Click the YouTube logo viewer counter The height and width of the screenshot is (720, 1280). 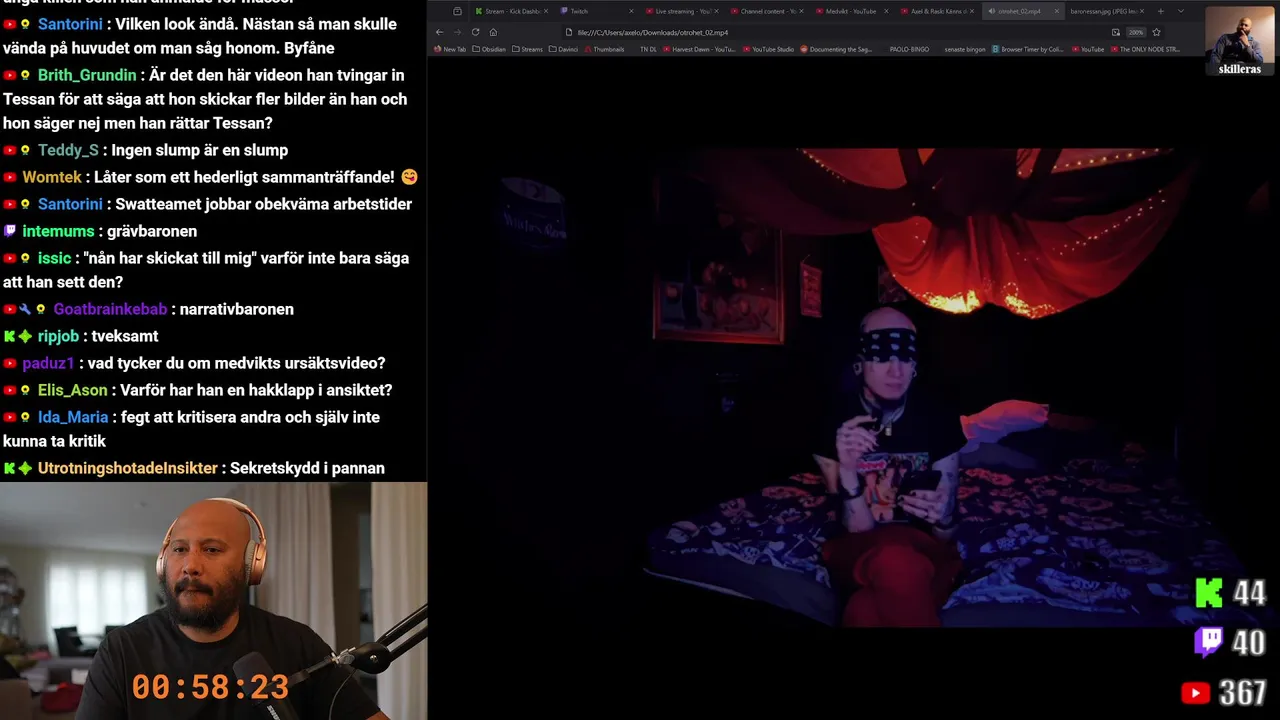click(1225, 692)
